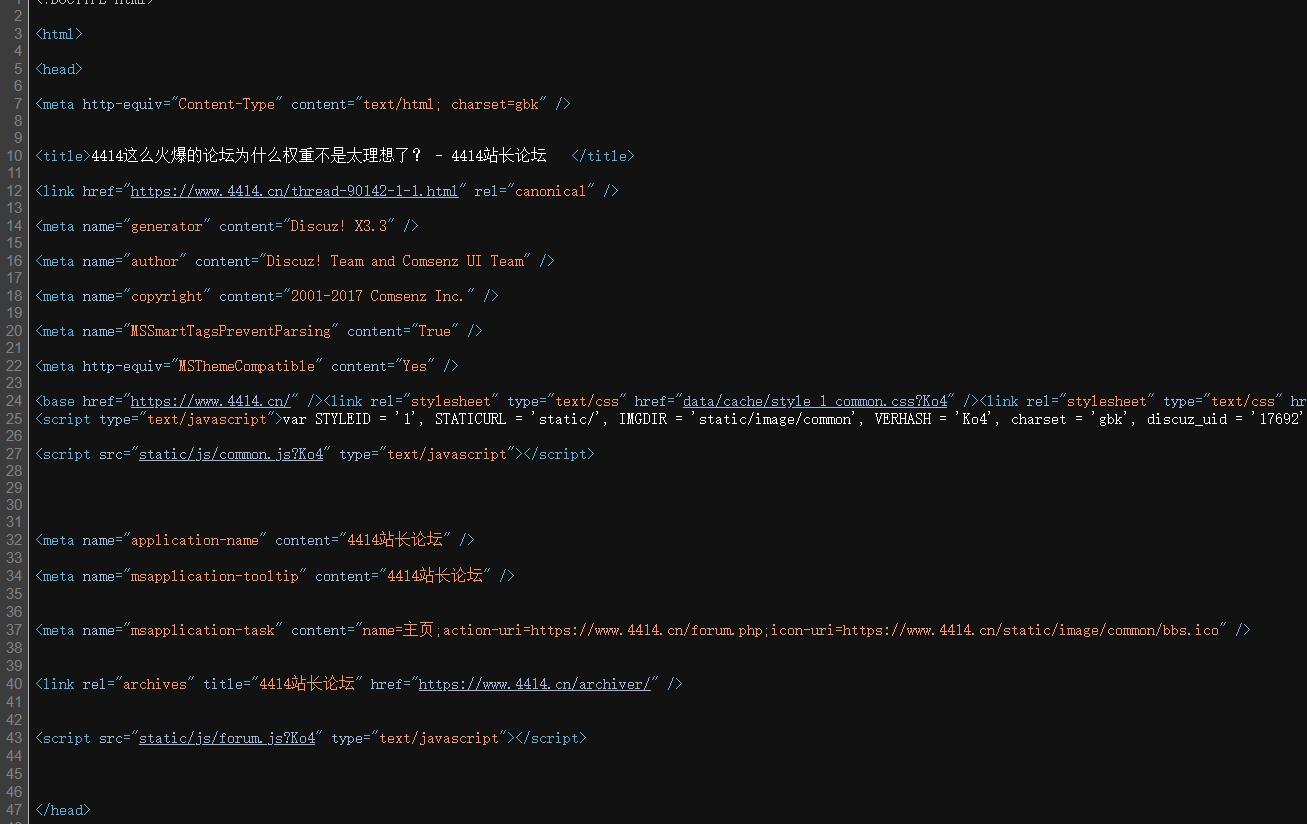
Task: Click the "True" content value
Action: [434, 331]
